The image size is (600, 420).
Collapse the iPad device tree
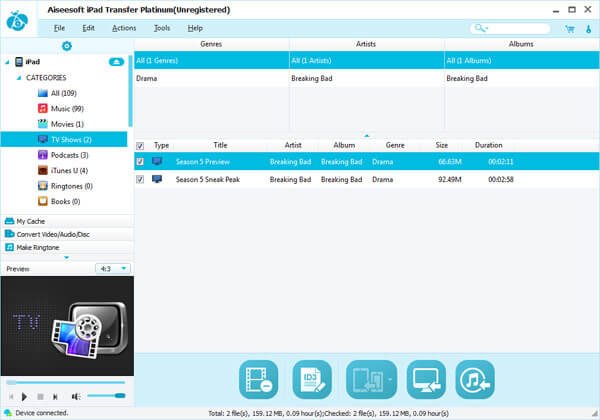pos(7,62)
